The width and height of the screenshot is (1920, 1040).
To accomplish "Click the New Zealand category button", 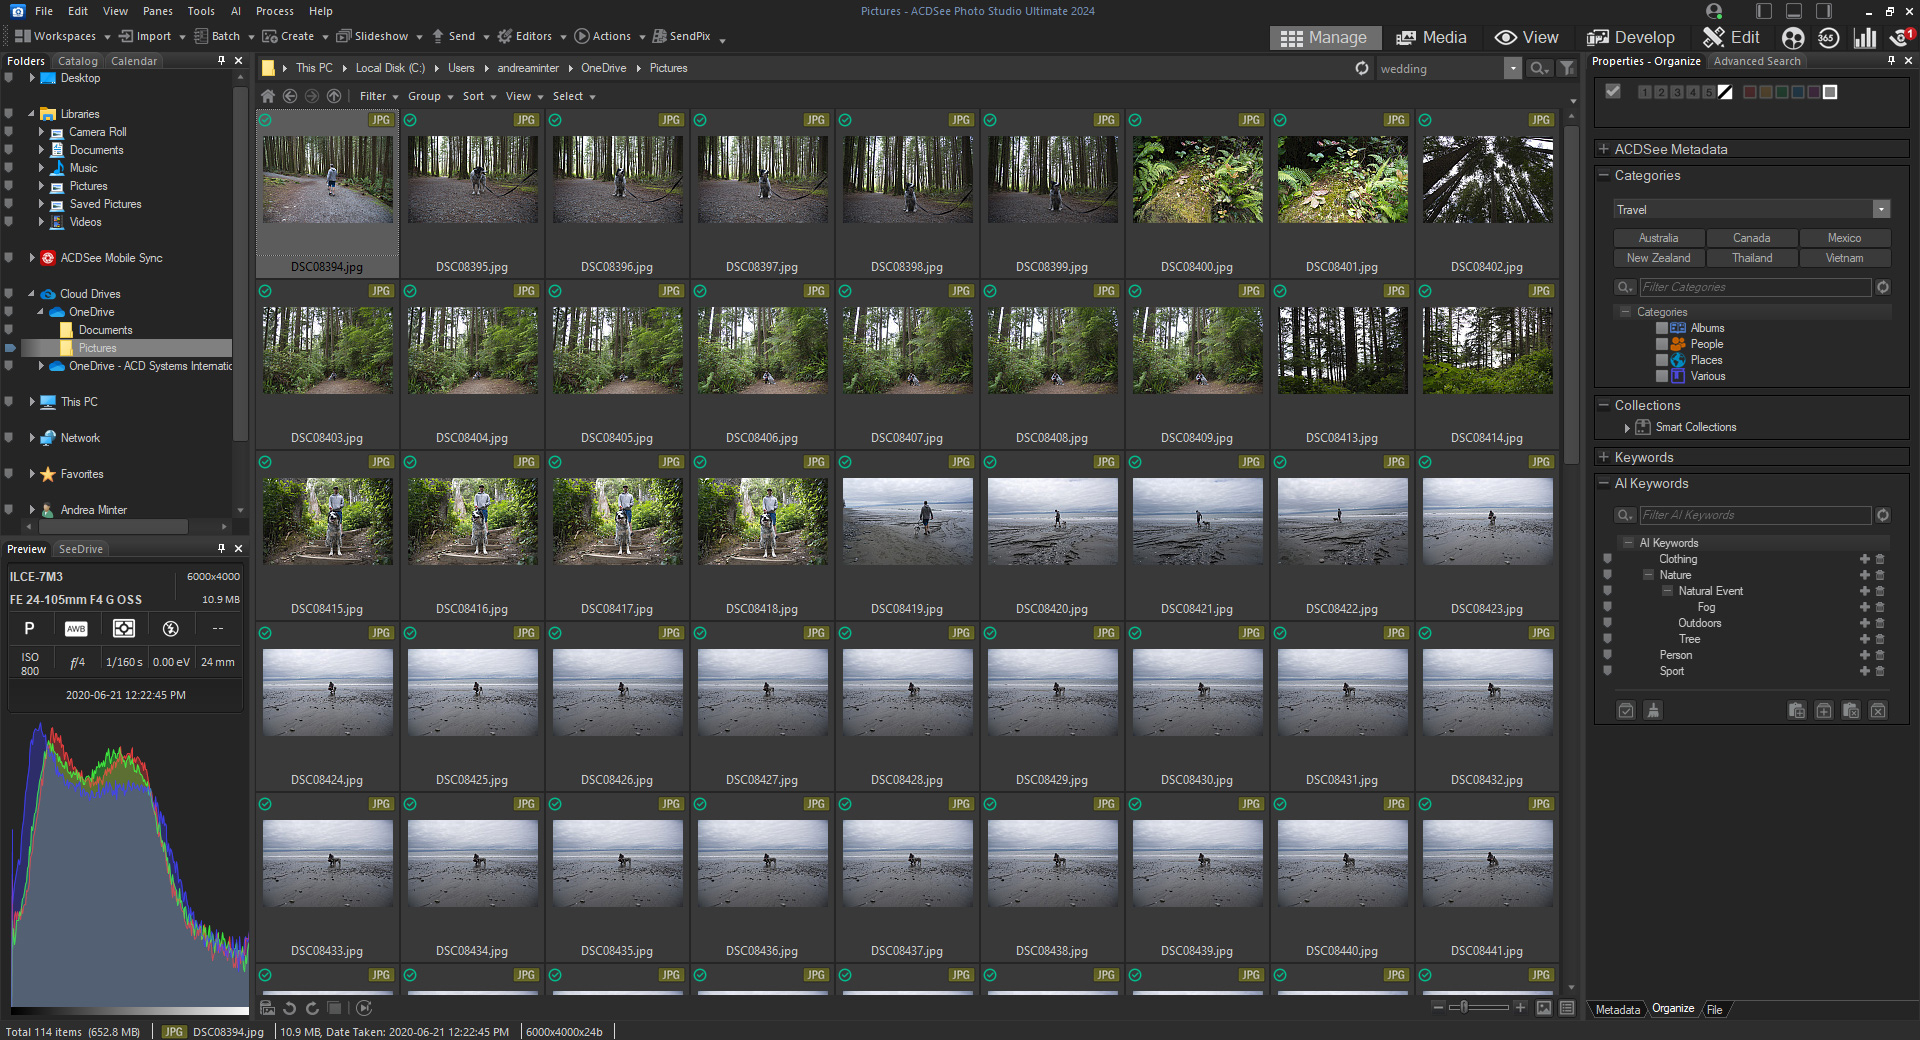I will coord(1658,258).
